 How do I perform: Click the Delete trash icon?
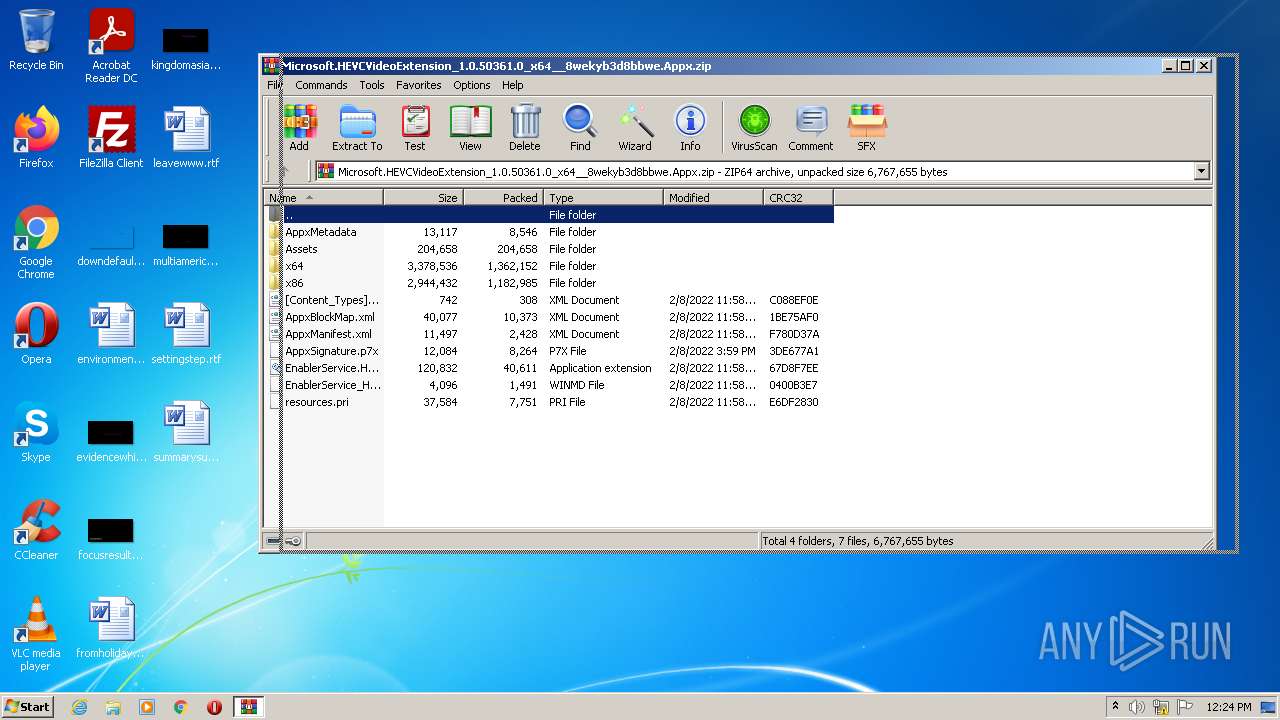[524, 128]
